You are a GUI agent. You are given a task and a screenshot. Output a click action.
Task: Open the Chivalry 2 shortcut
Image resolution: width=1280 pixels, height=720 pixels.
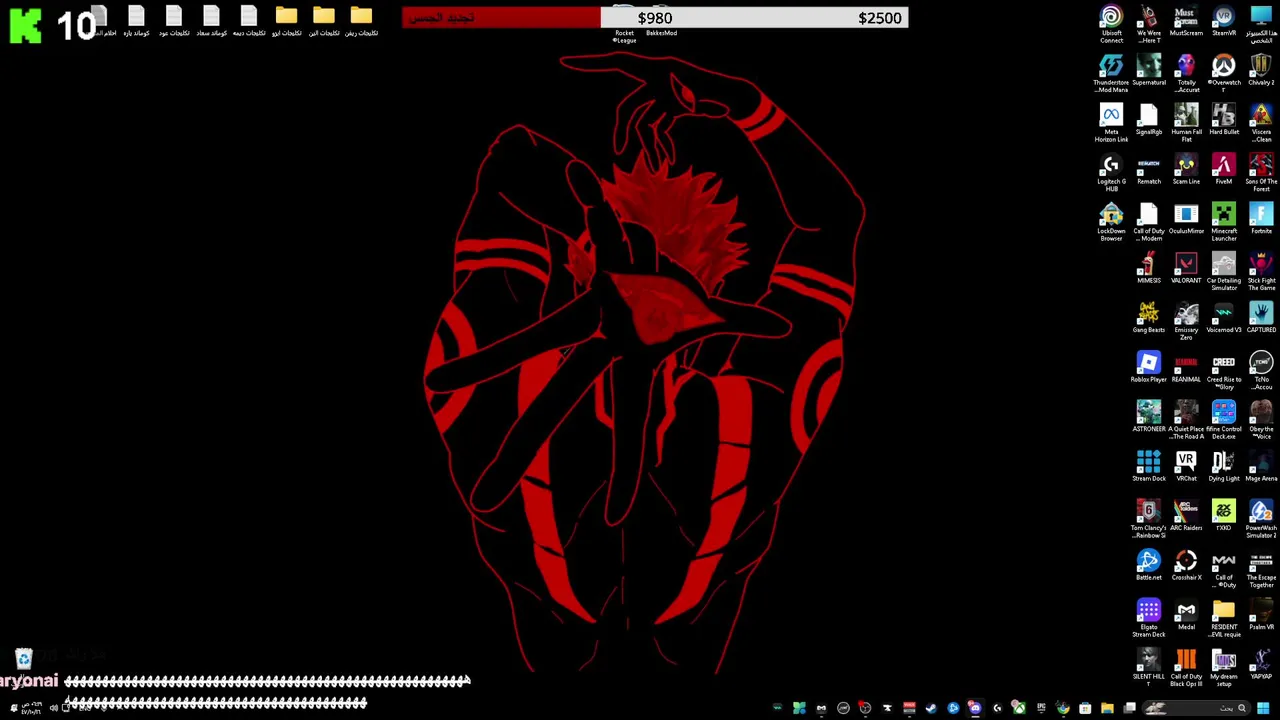[x=1261, y=71]
